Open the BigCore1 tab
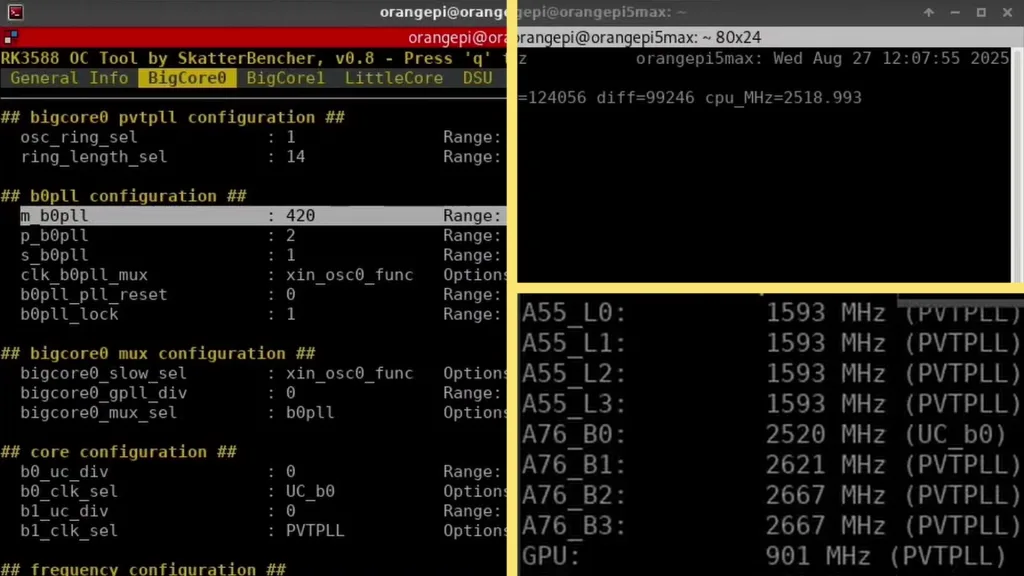Screen dimensions: 1024x576 coord(286,78)
